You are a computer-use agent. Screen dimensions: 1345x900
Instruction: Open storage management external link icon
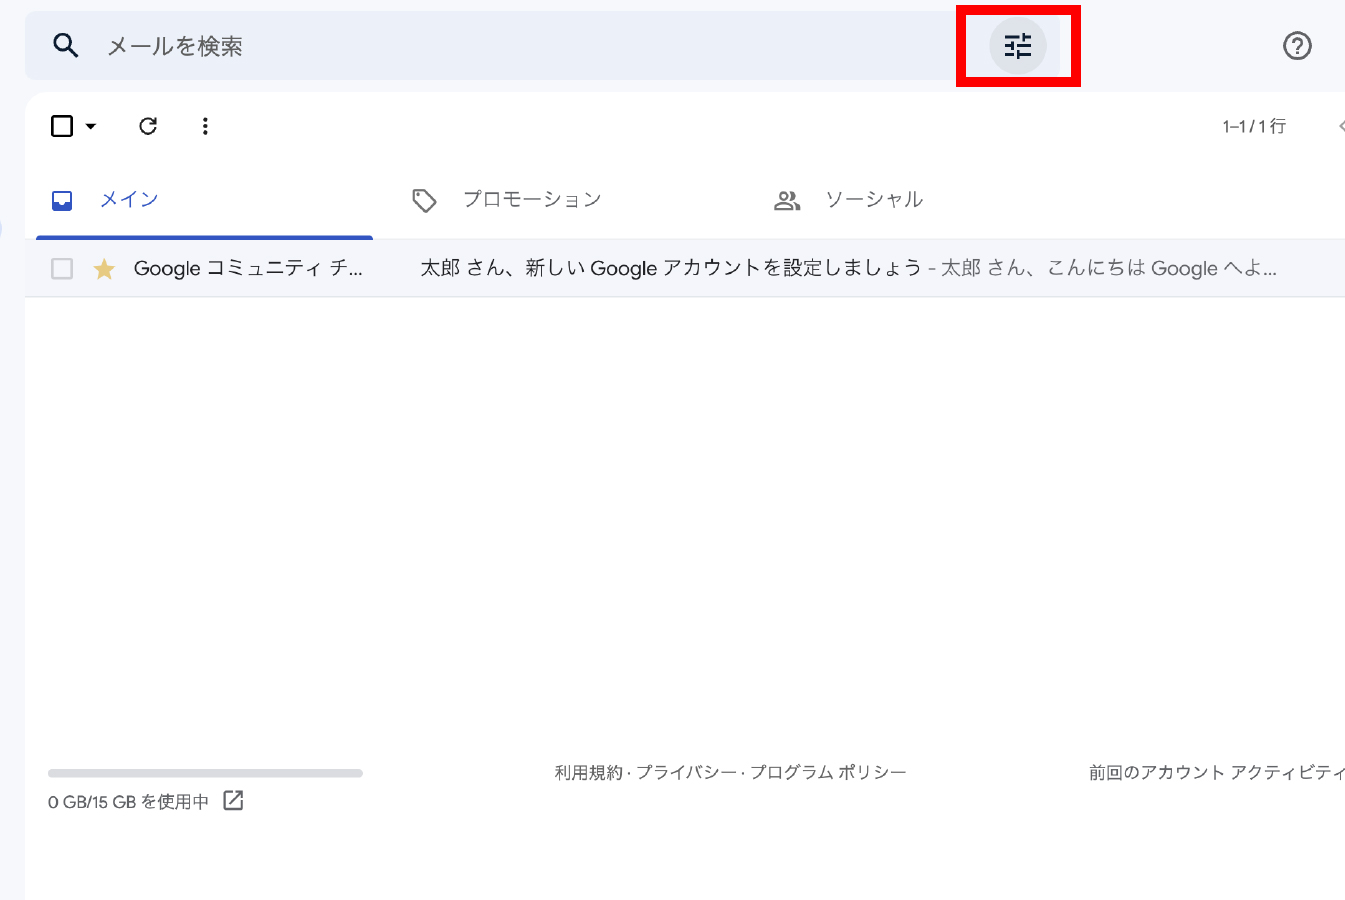233,801
